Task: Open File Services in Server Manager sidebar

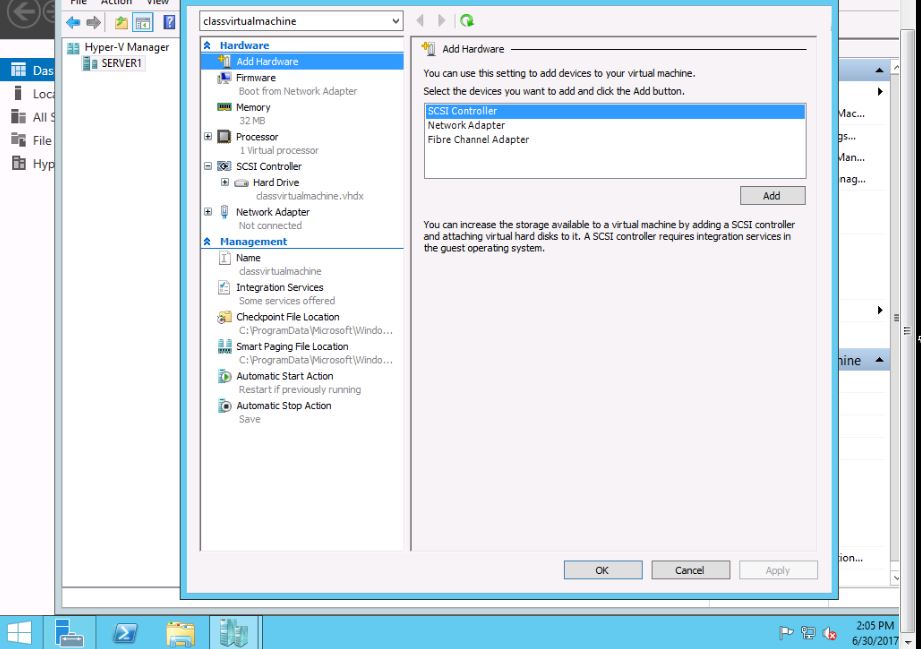Action: (28, 140)
